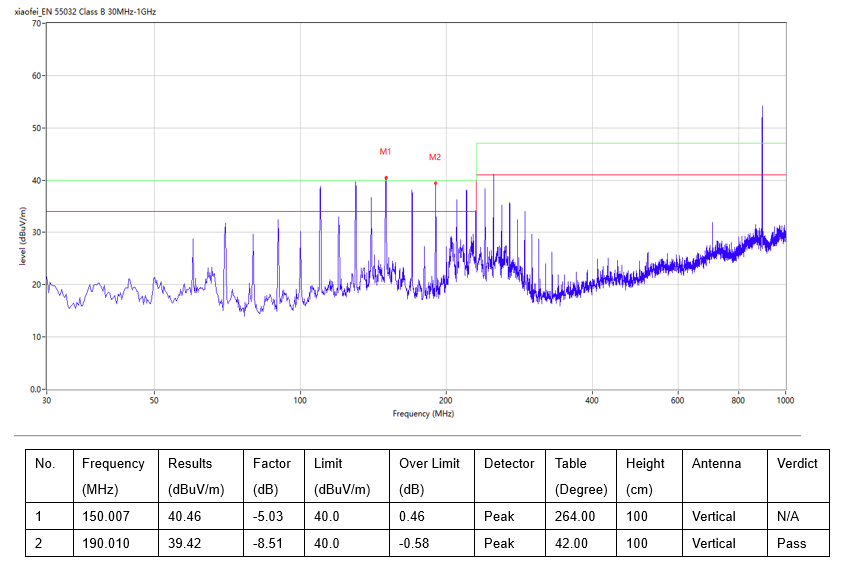Viewport: 854px width, 578px height.
Task: Click the over limit value 0.46
Action: 412,516
